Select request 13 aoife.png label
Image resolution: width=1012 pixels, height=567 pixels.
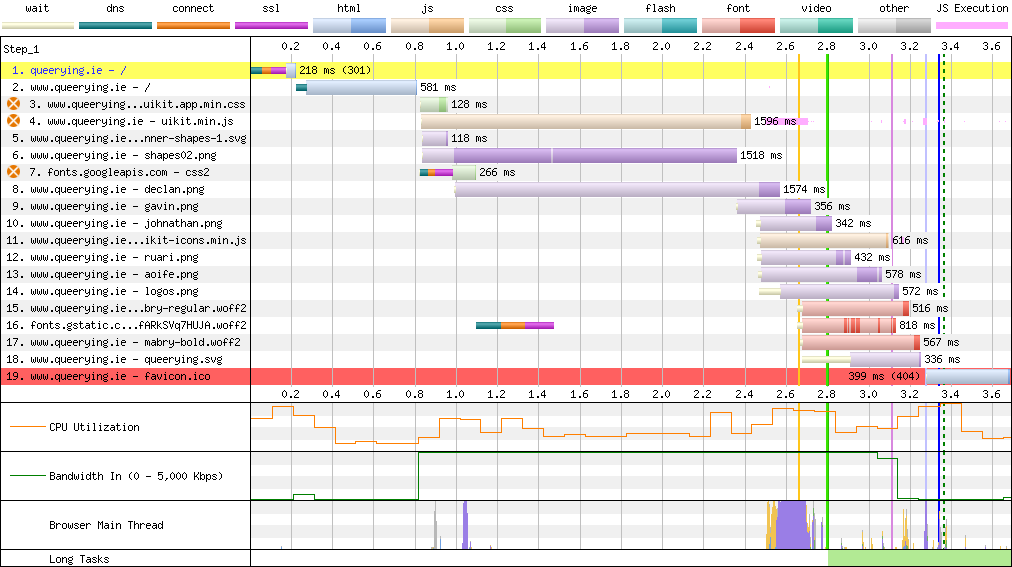coord(103,274)
